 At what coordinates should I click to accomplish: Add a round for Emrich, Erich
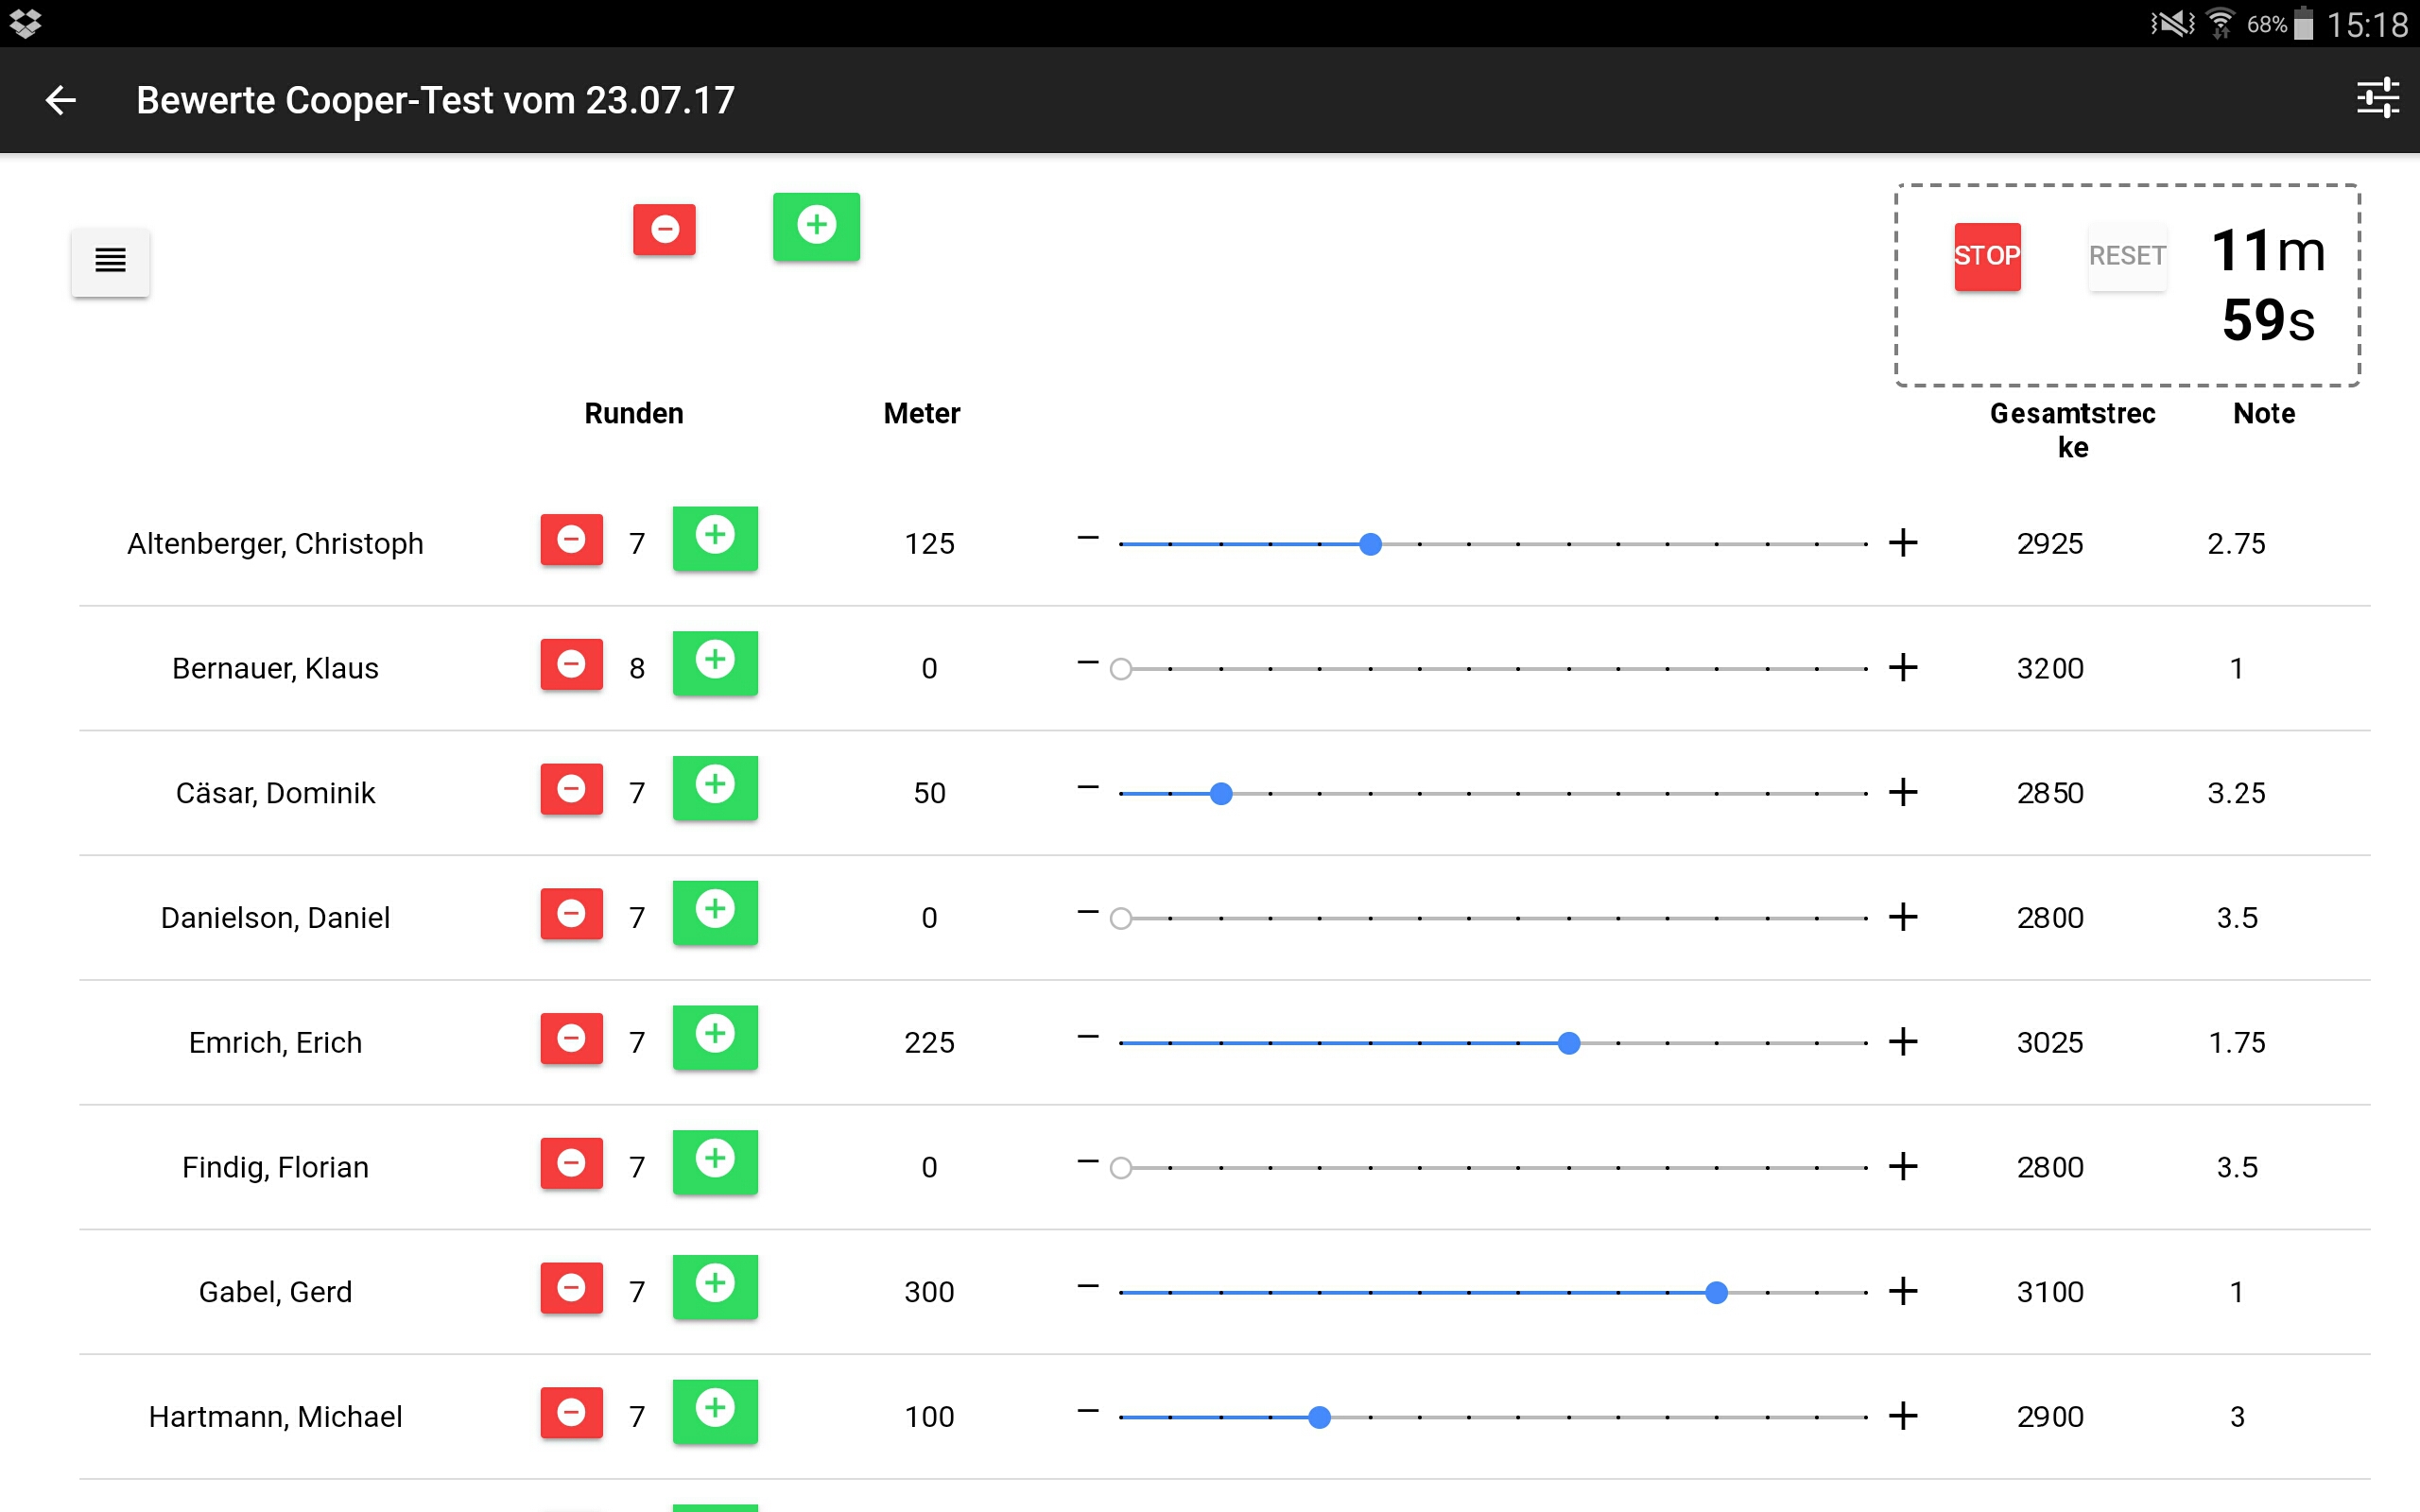point(715,1037)
